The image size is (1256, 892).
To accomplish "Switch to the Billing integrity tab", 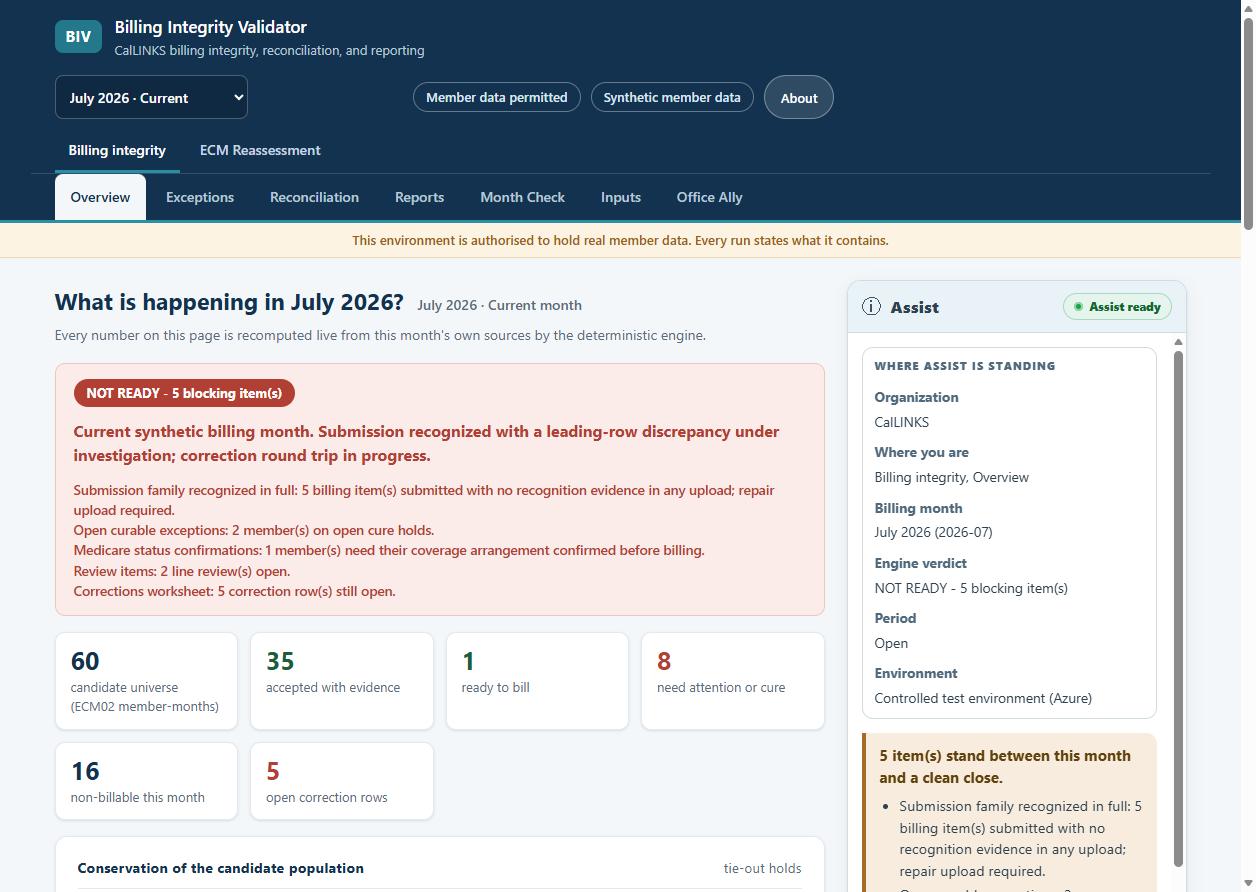I will pyautogui.click(x=117, y=150).
